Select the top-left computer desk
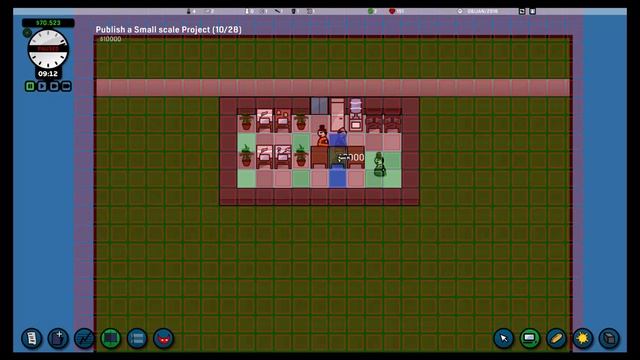The width and height of the screenshot is (640, 360). tap(264, 120)
